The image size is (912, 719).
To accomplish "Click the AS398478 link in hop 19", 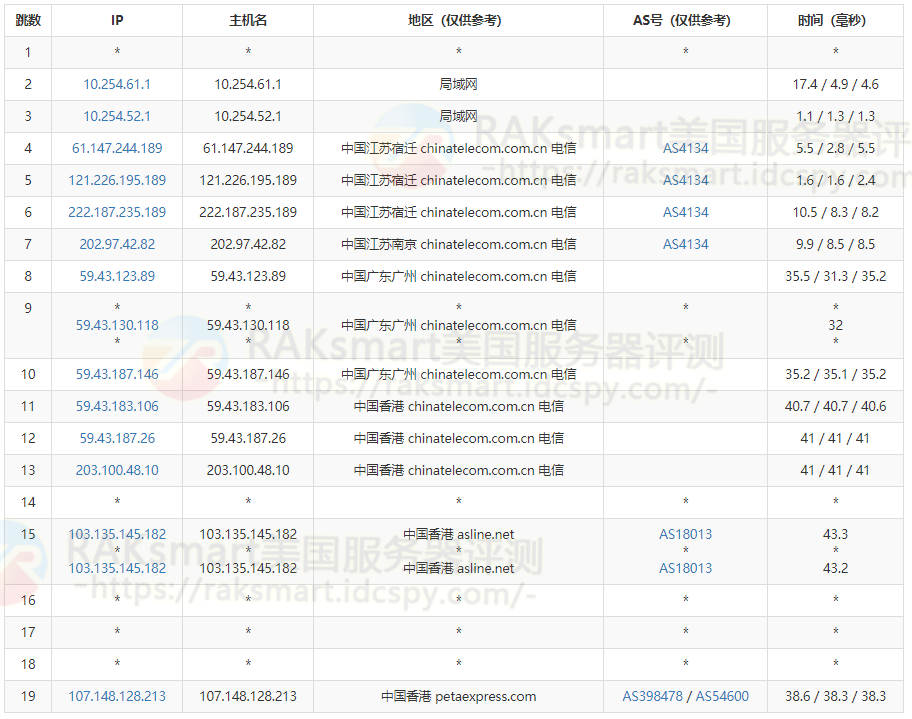I will [x=652, y=697].
